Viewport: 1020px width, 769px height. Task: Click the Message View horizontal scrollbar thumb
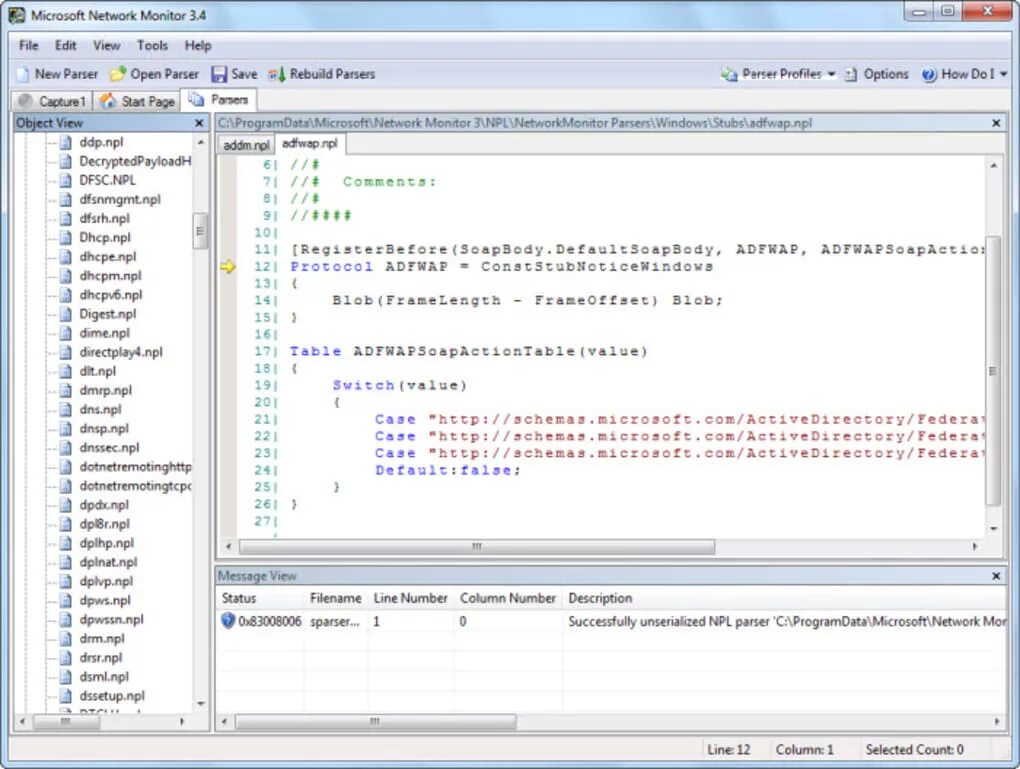point(375,721)
